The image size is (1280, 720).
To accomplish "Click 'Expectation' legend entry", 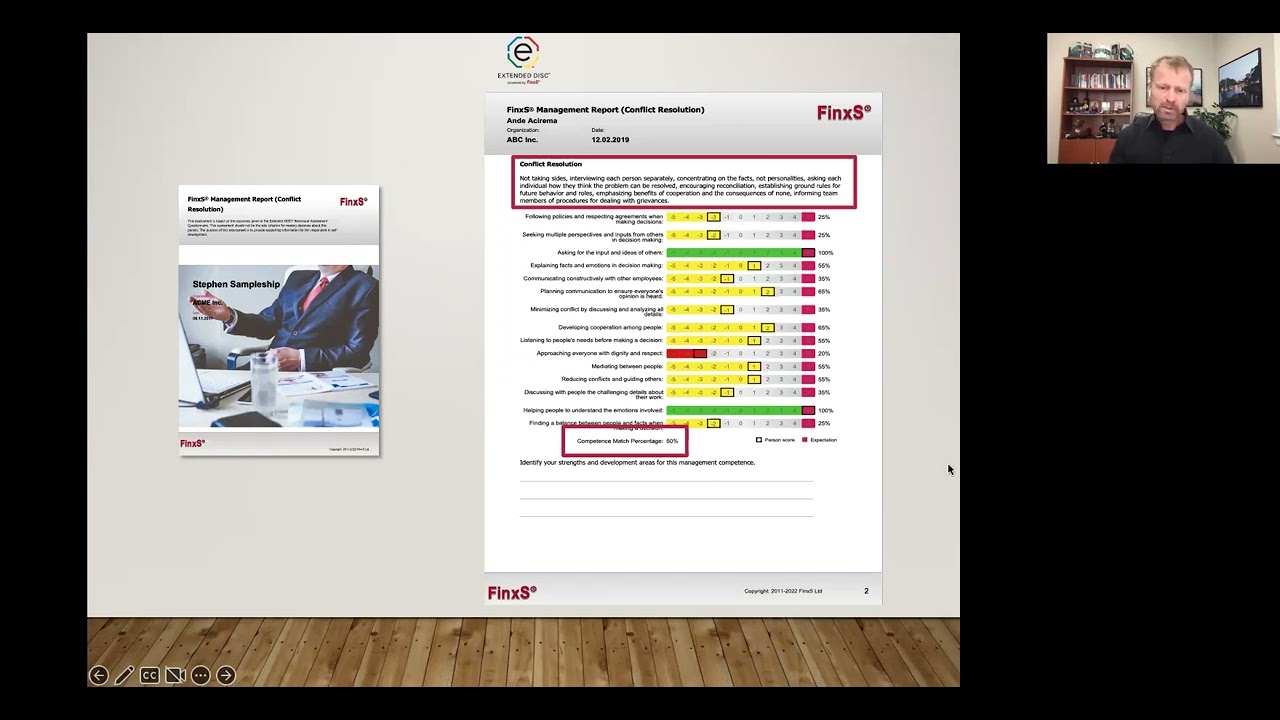I will click(x=820, y=440).
